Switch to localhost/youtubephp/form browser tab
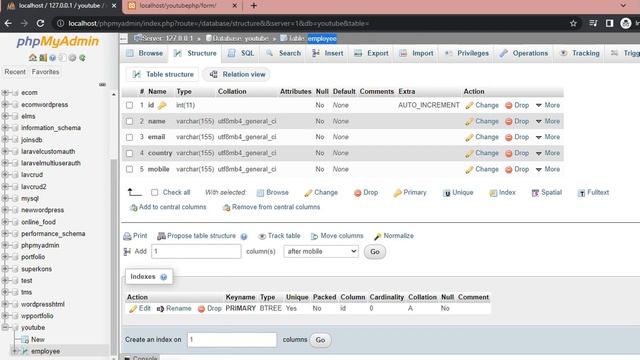The height and width of the screenshot is (360, 640). click(182, 6)
